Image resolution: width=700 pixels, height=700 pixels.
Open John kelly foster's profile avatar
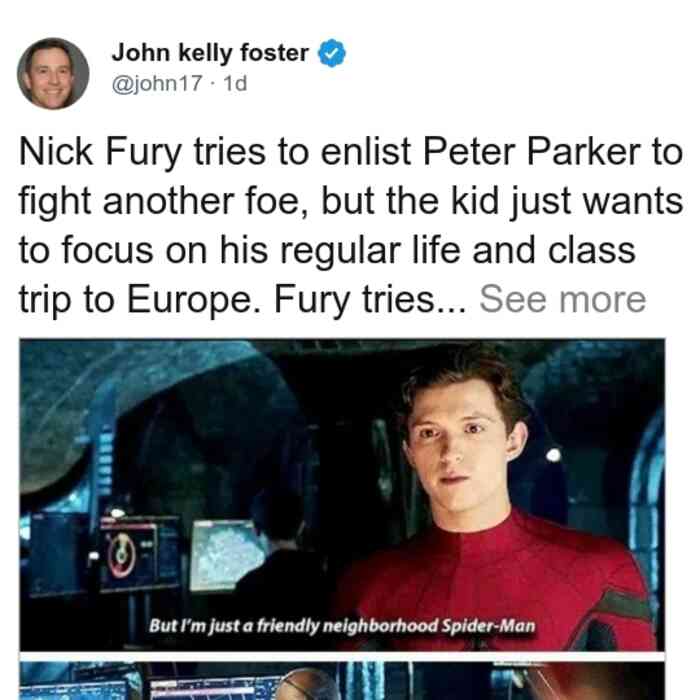pyautogui.click(x=53, y=74)
